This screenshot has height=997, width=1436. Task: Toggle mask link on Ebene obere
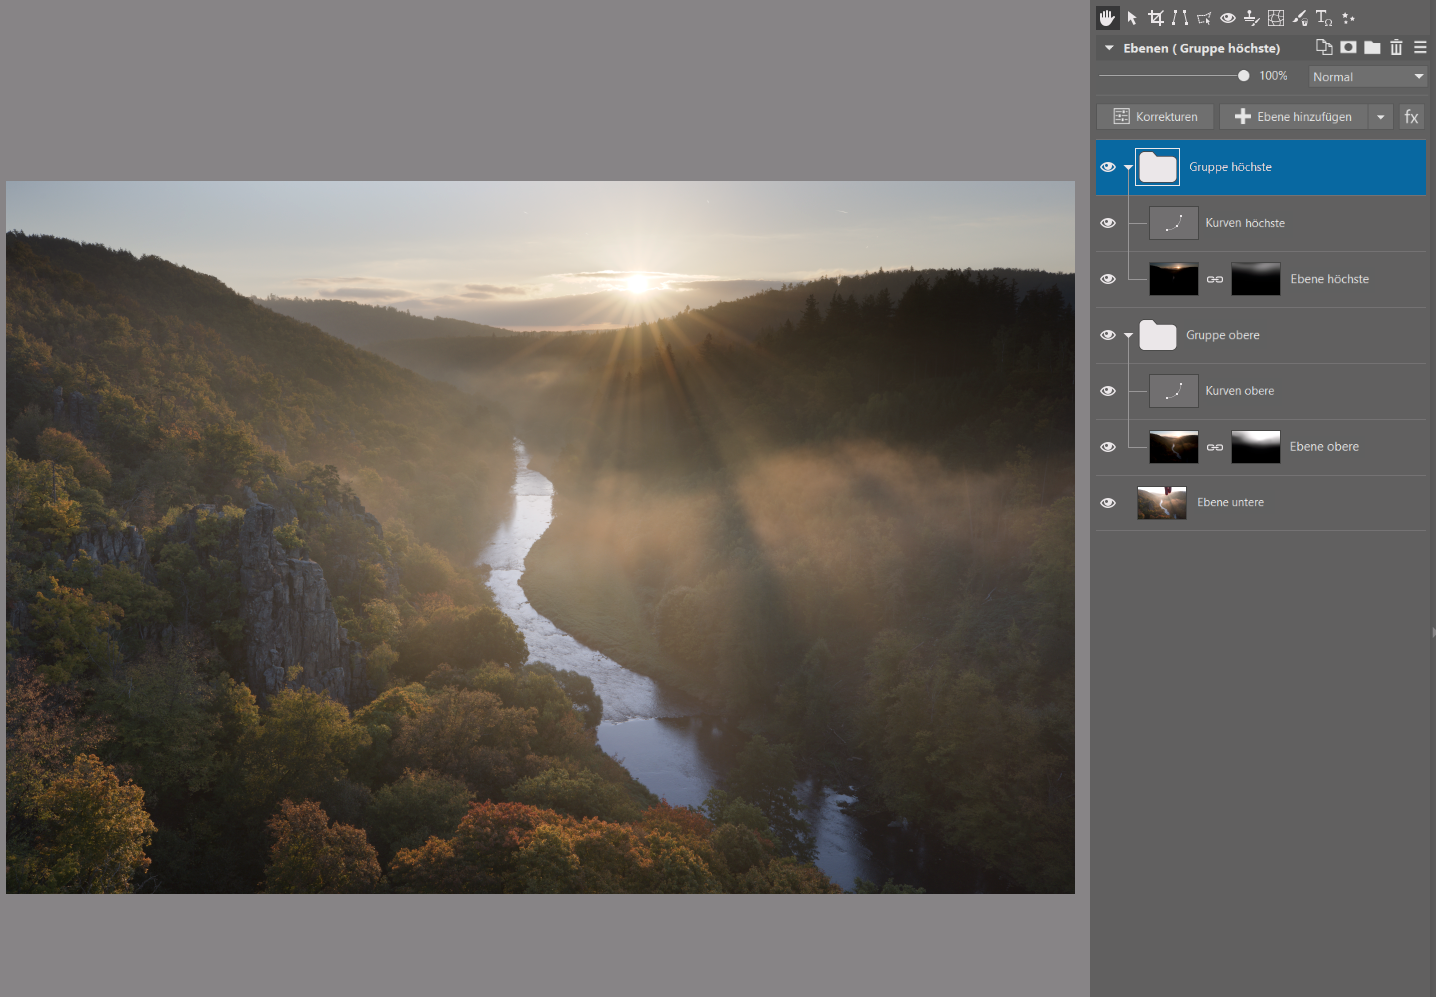coord(1215,447)
